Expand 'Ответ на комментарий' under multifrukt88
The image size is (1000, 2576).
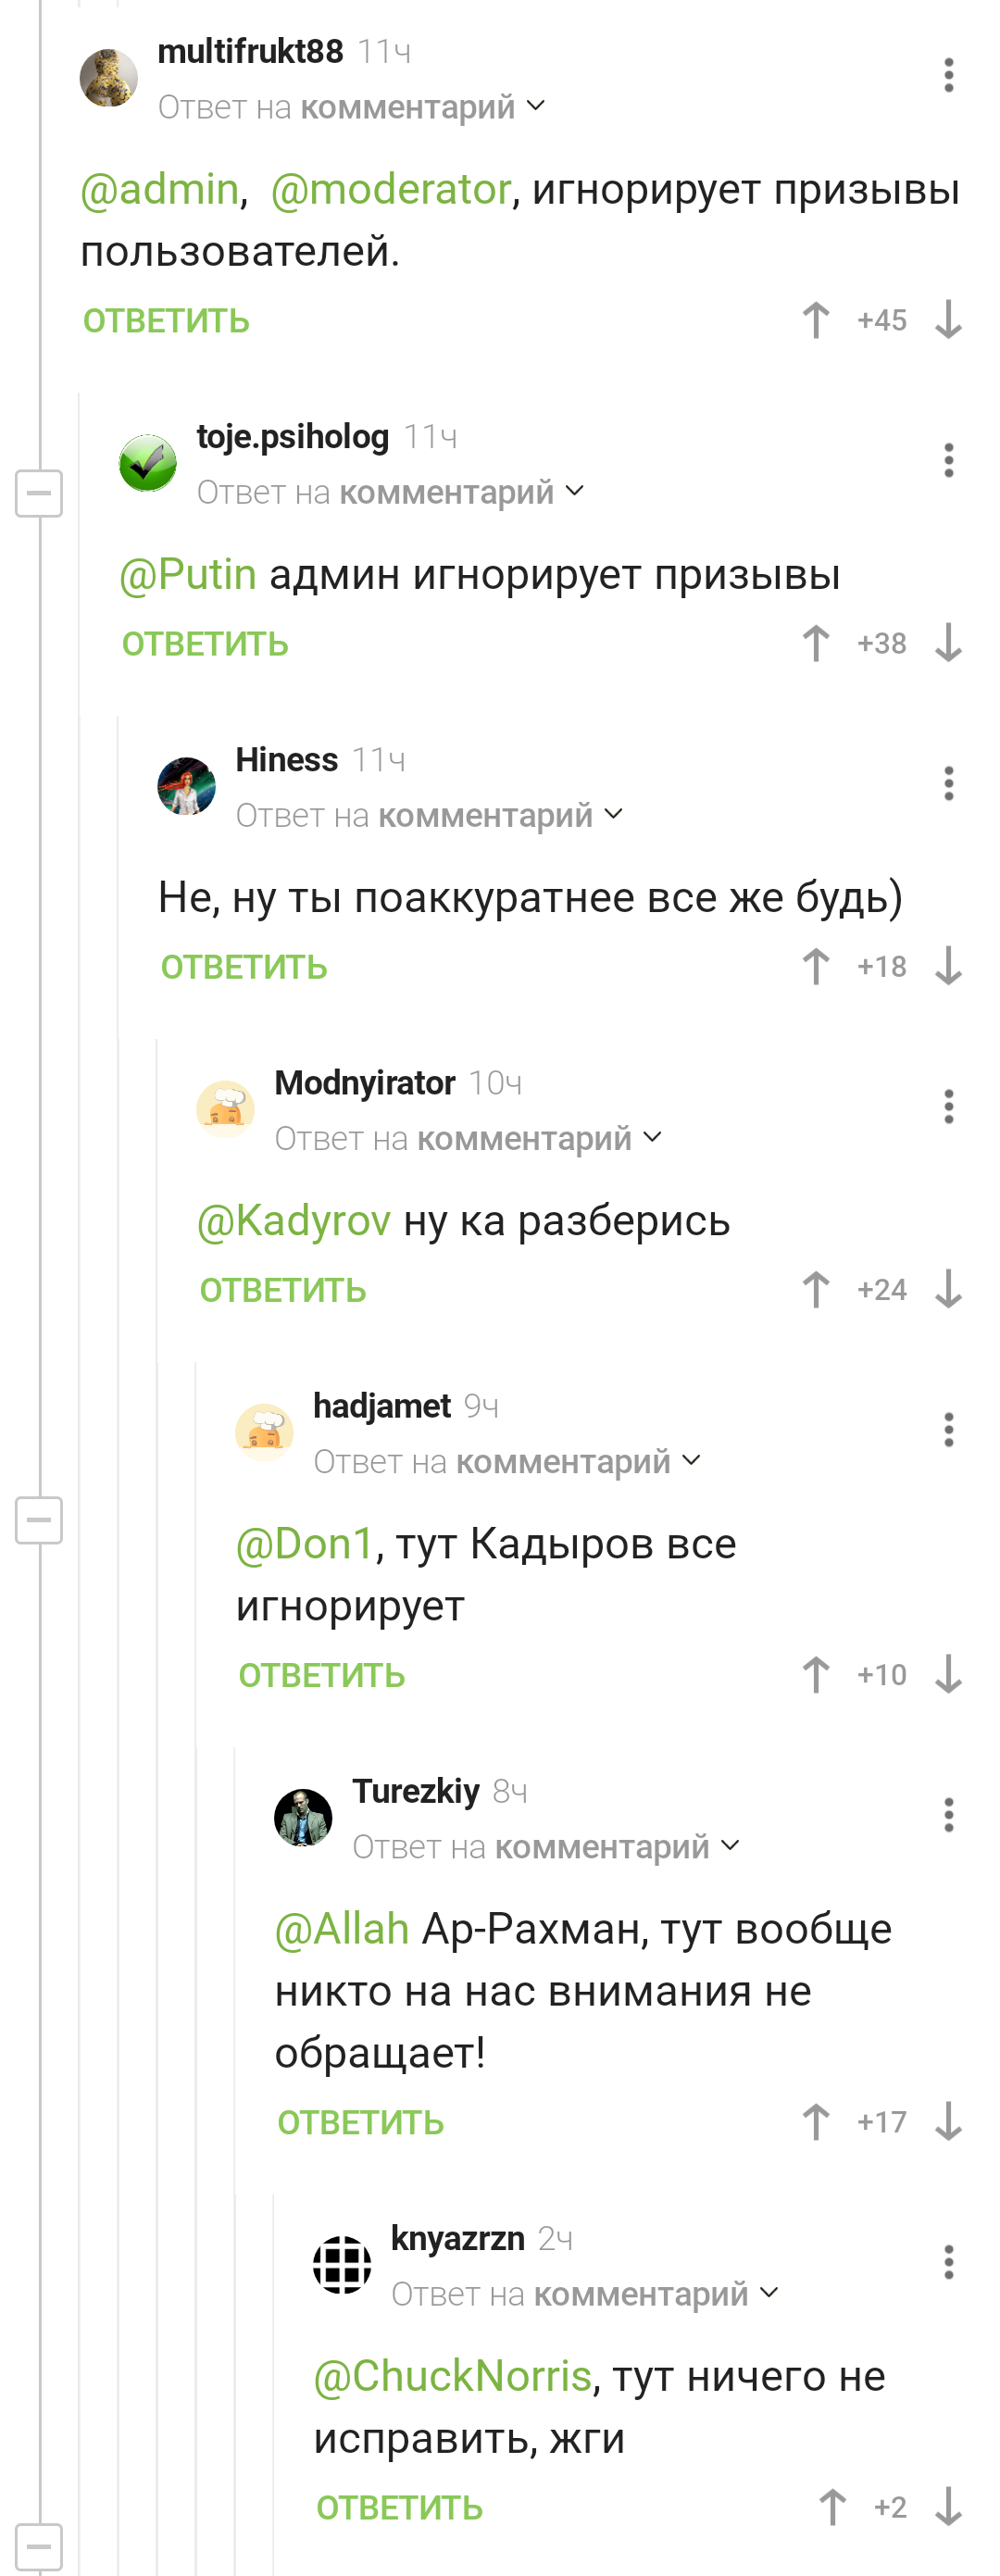(x=352, y=106)
